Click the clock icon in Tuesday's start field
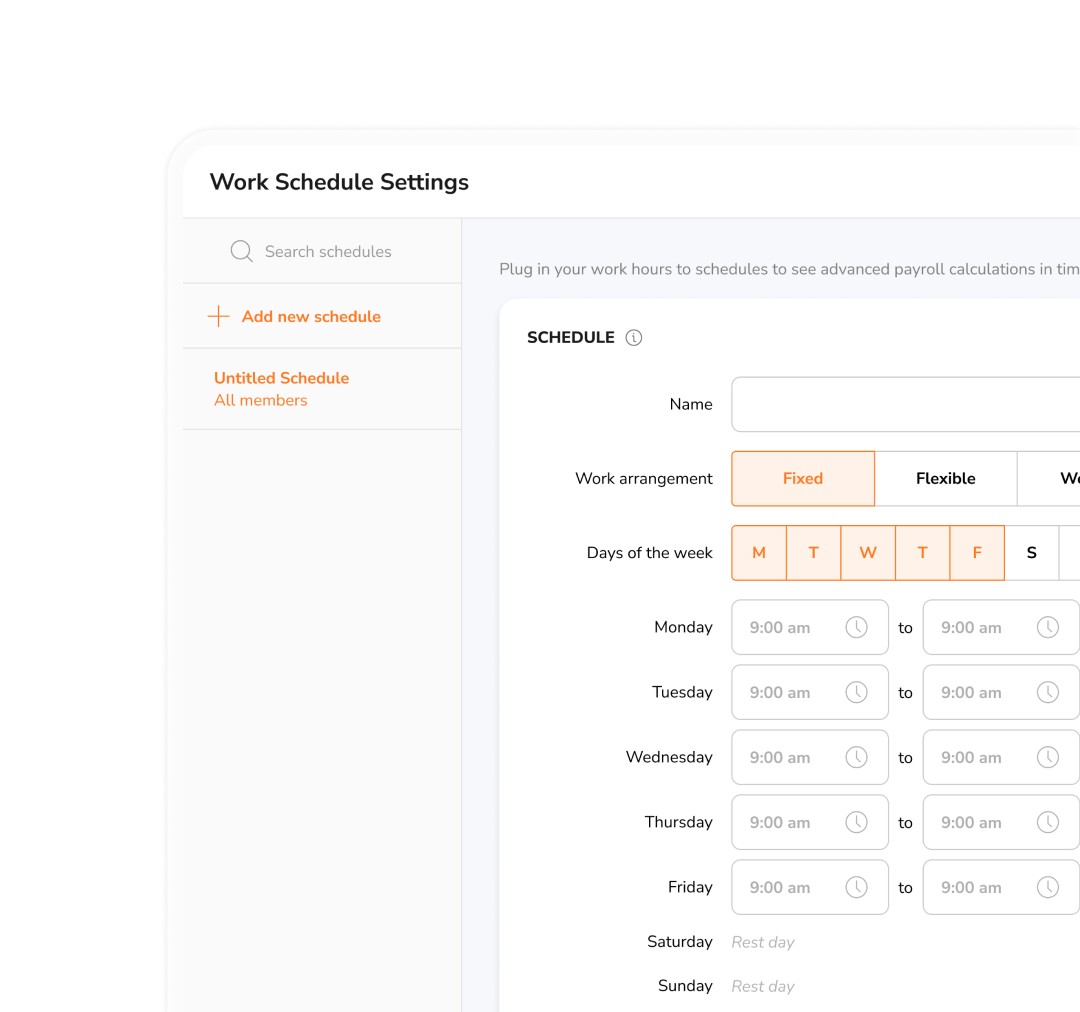The image size is (1080, 1012). tap(857, 692)
